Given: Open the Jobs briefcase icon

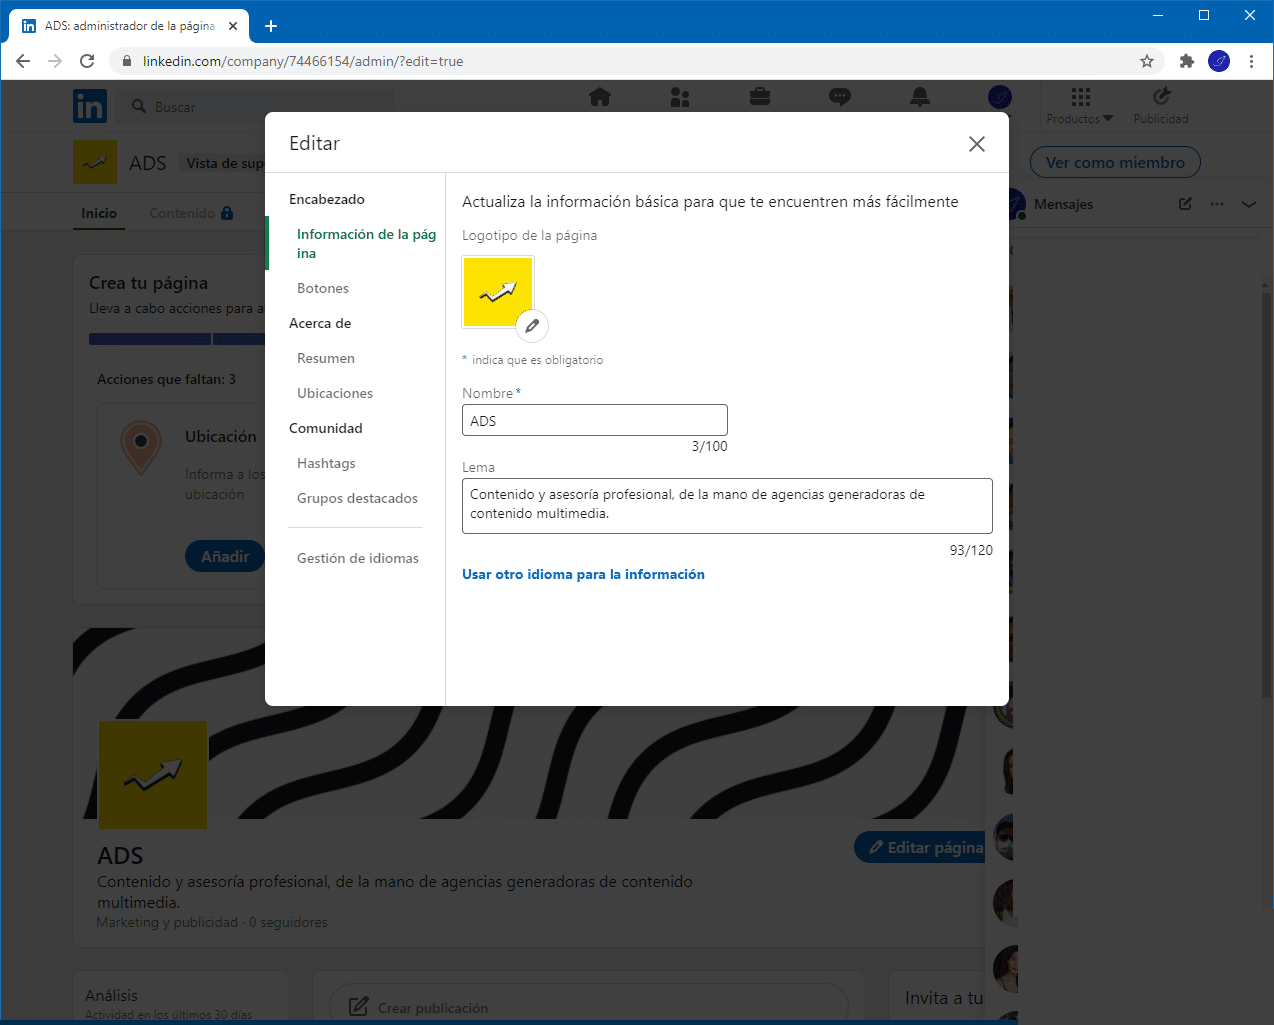Looking at the screenshot, I should tap(760, 97).
